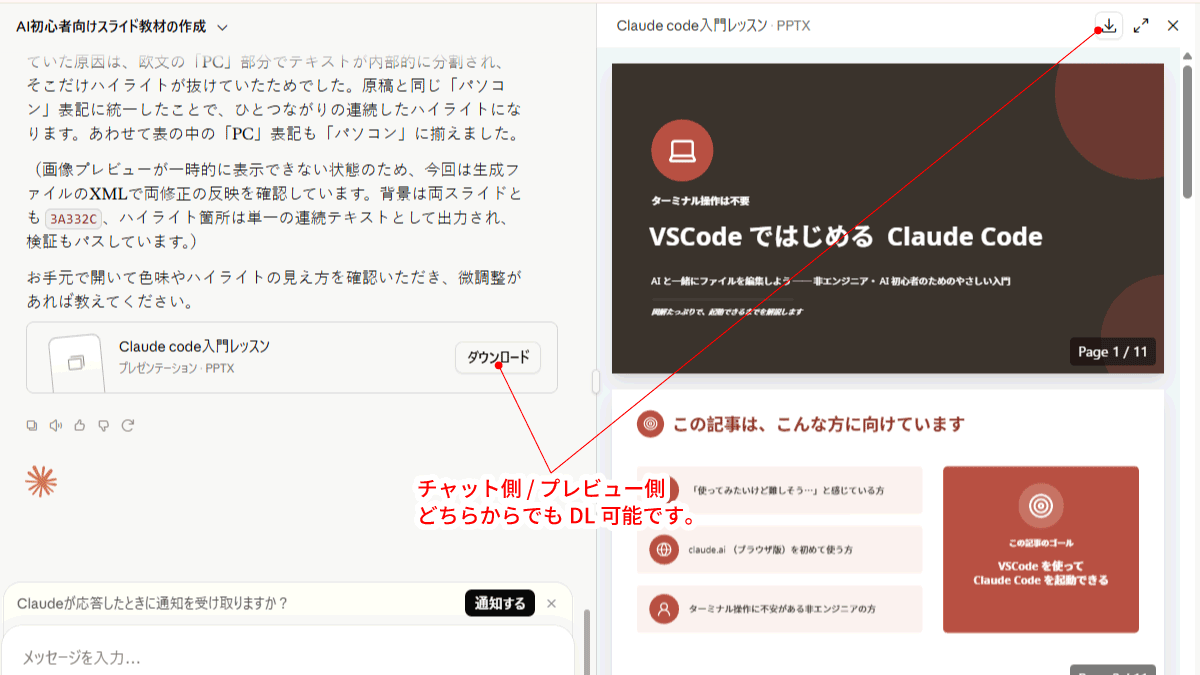Click the Claude code入門レッスン · PPTX preview title

(713, 26)
